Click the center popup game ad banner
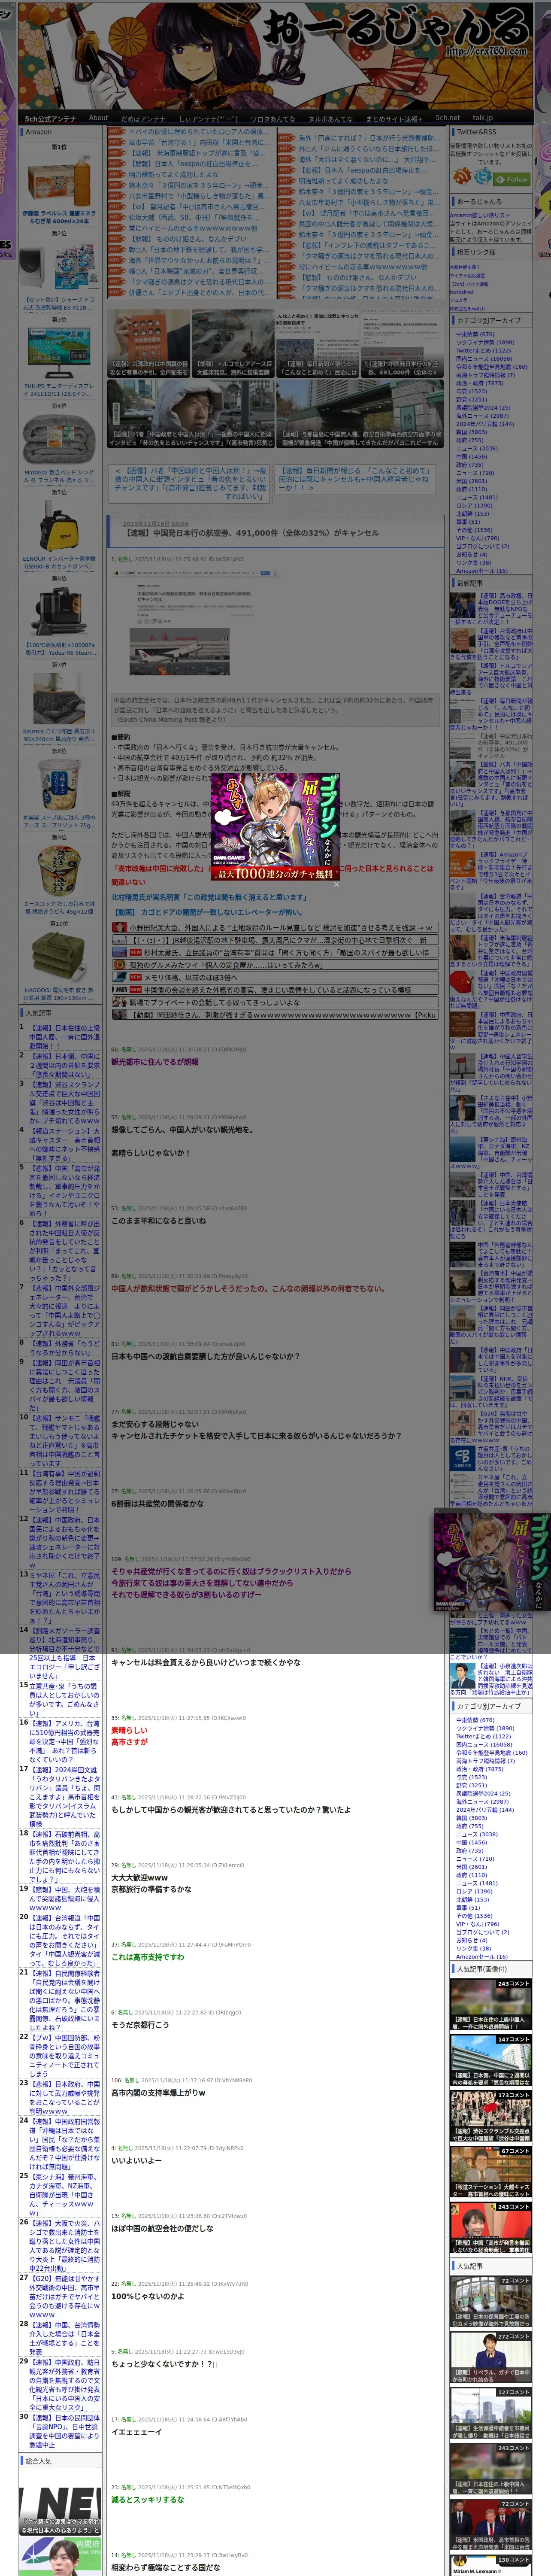The height and width of the screenshot is (2576, 551). point(275,827)
